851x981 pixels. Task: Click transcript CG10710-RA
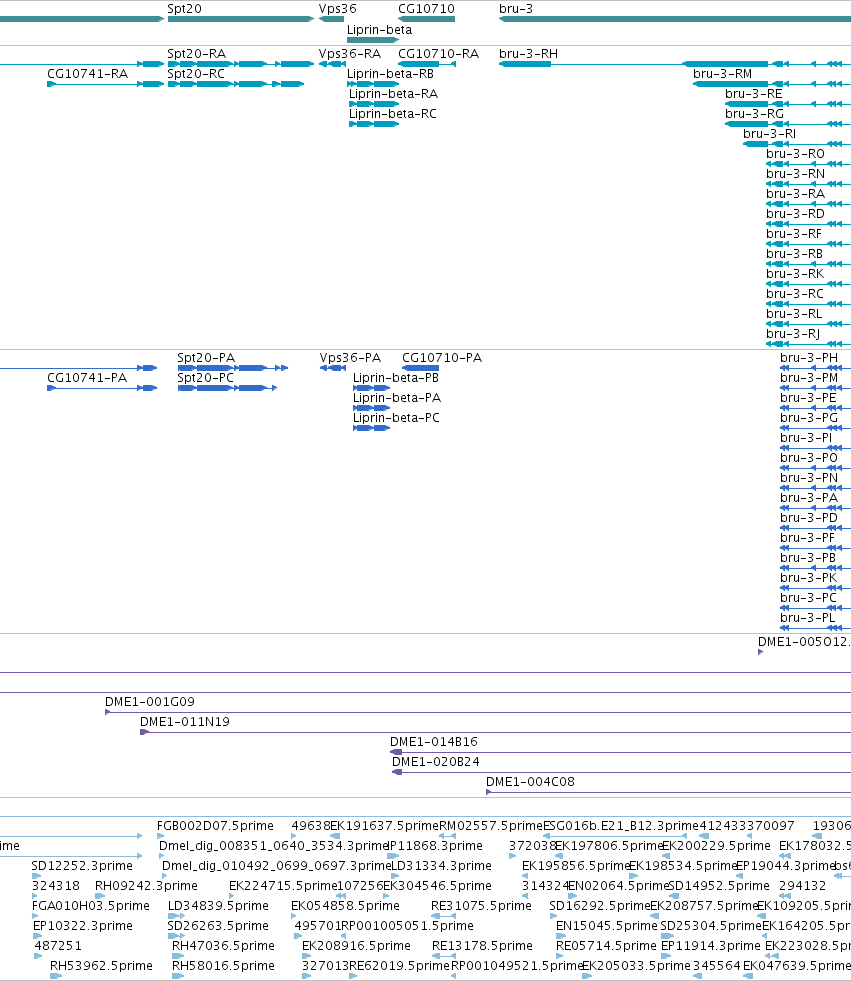click(x=427, y=64)
